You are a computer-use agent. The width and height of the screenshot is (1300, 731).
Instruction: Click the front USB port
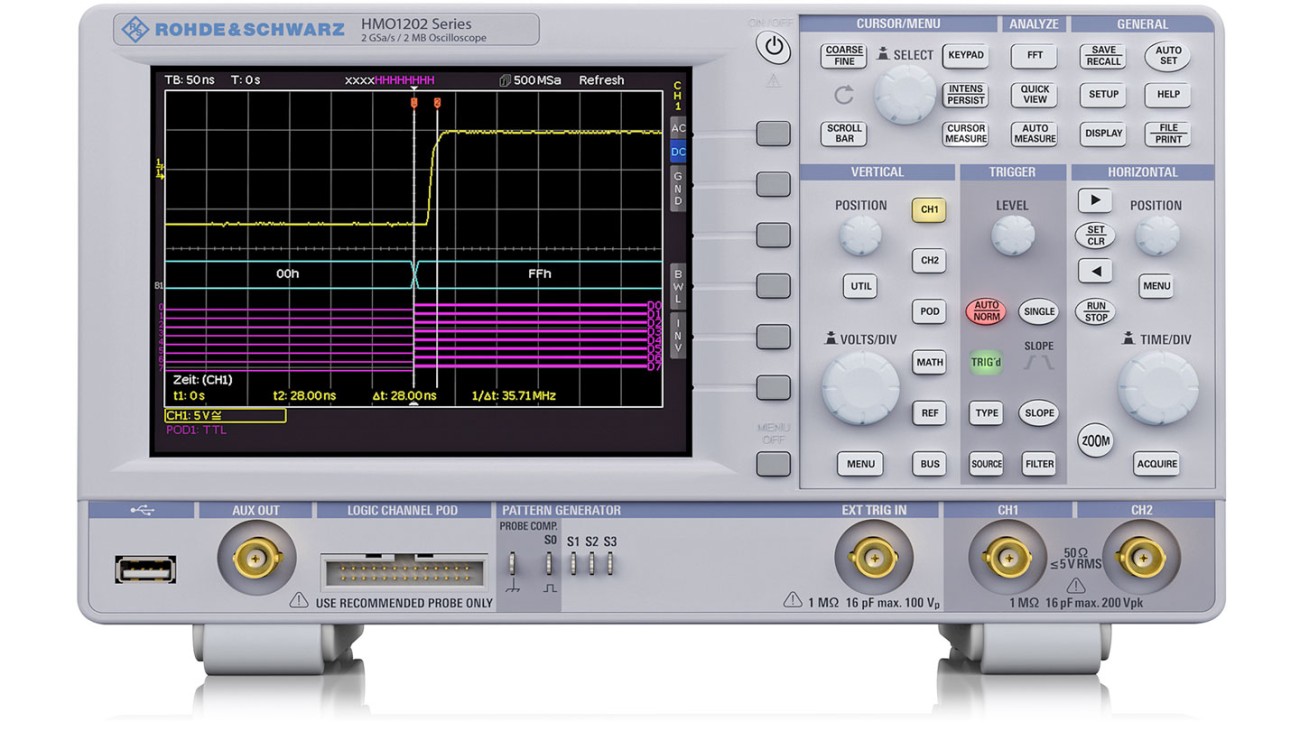tap(145, 570)
